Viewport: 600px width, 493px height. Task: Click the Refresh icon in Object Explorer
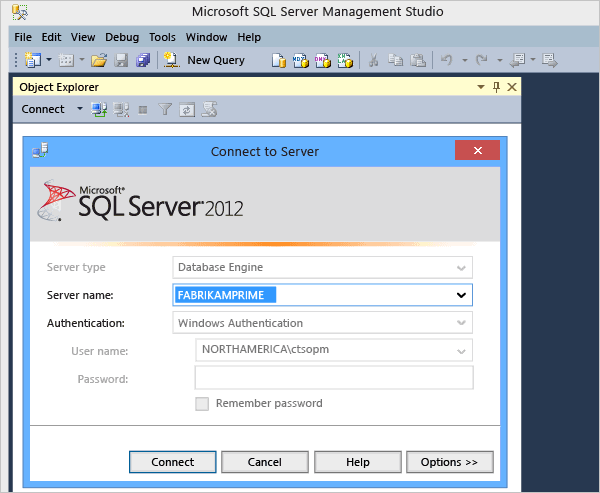tap(186, 109)
